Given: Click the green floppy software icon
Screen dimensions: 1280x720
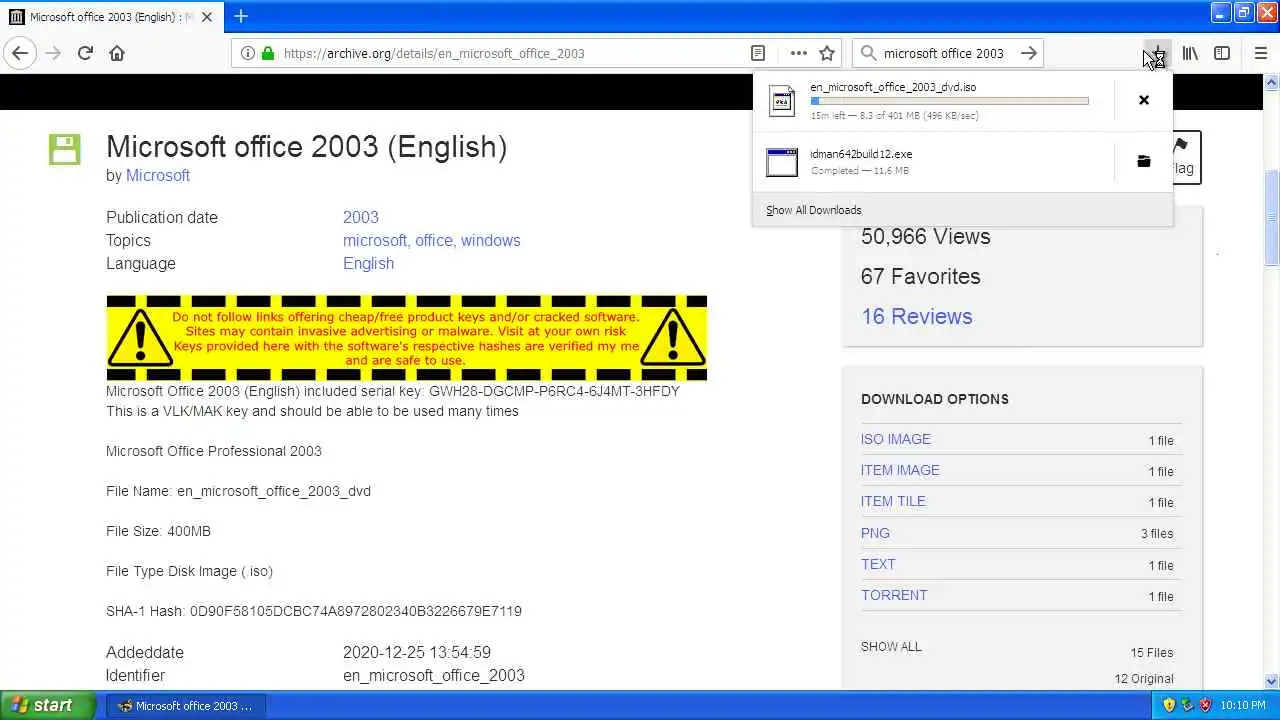Looking at the screenshot, I should click(65, 149).
